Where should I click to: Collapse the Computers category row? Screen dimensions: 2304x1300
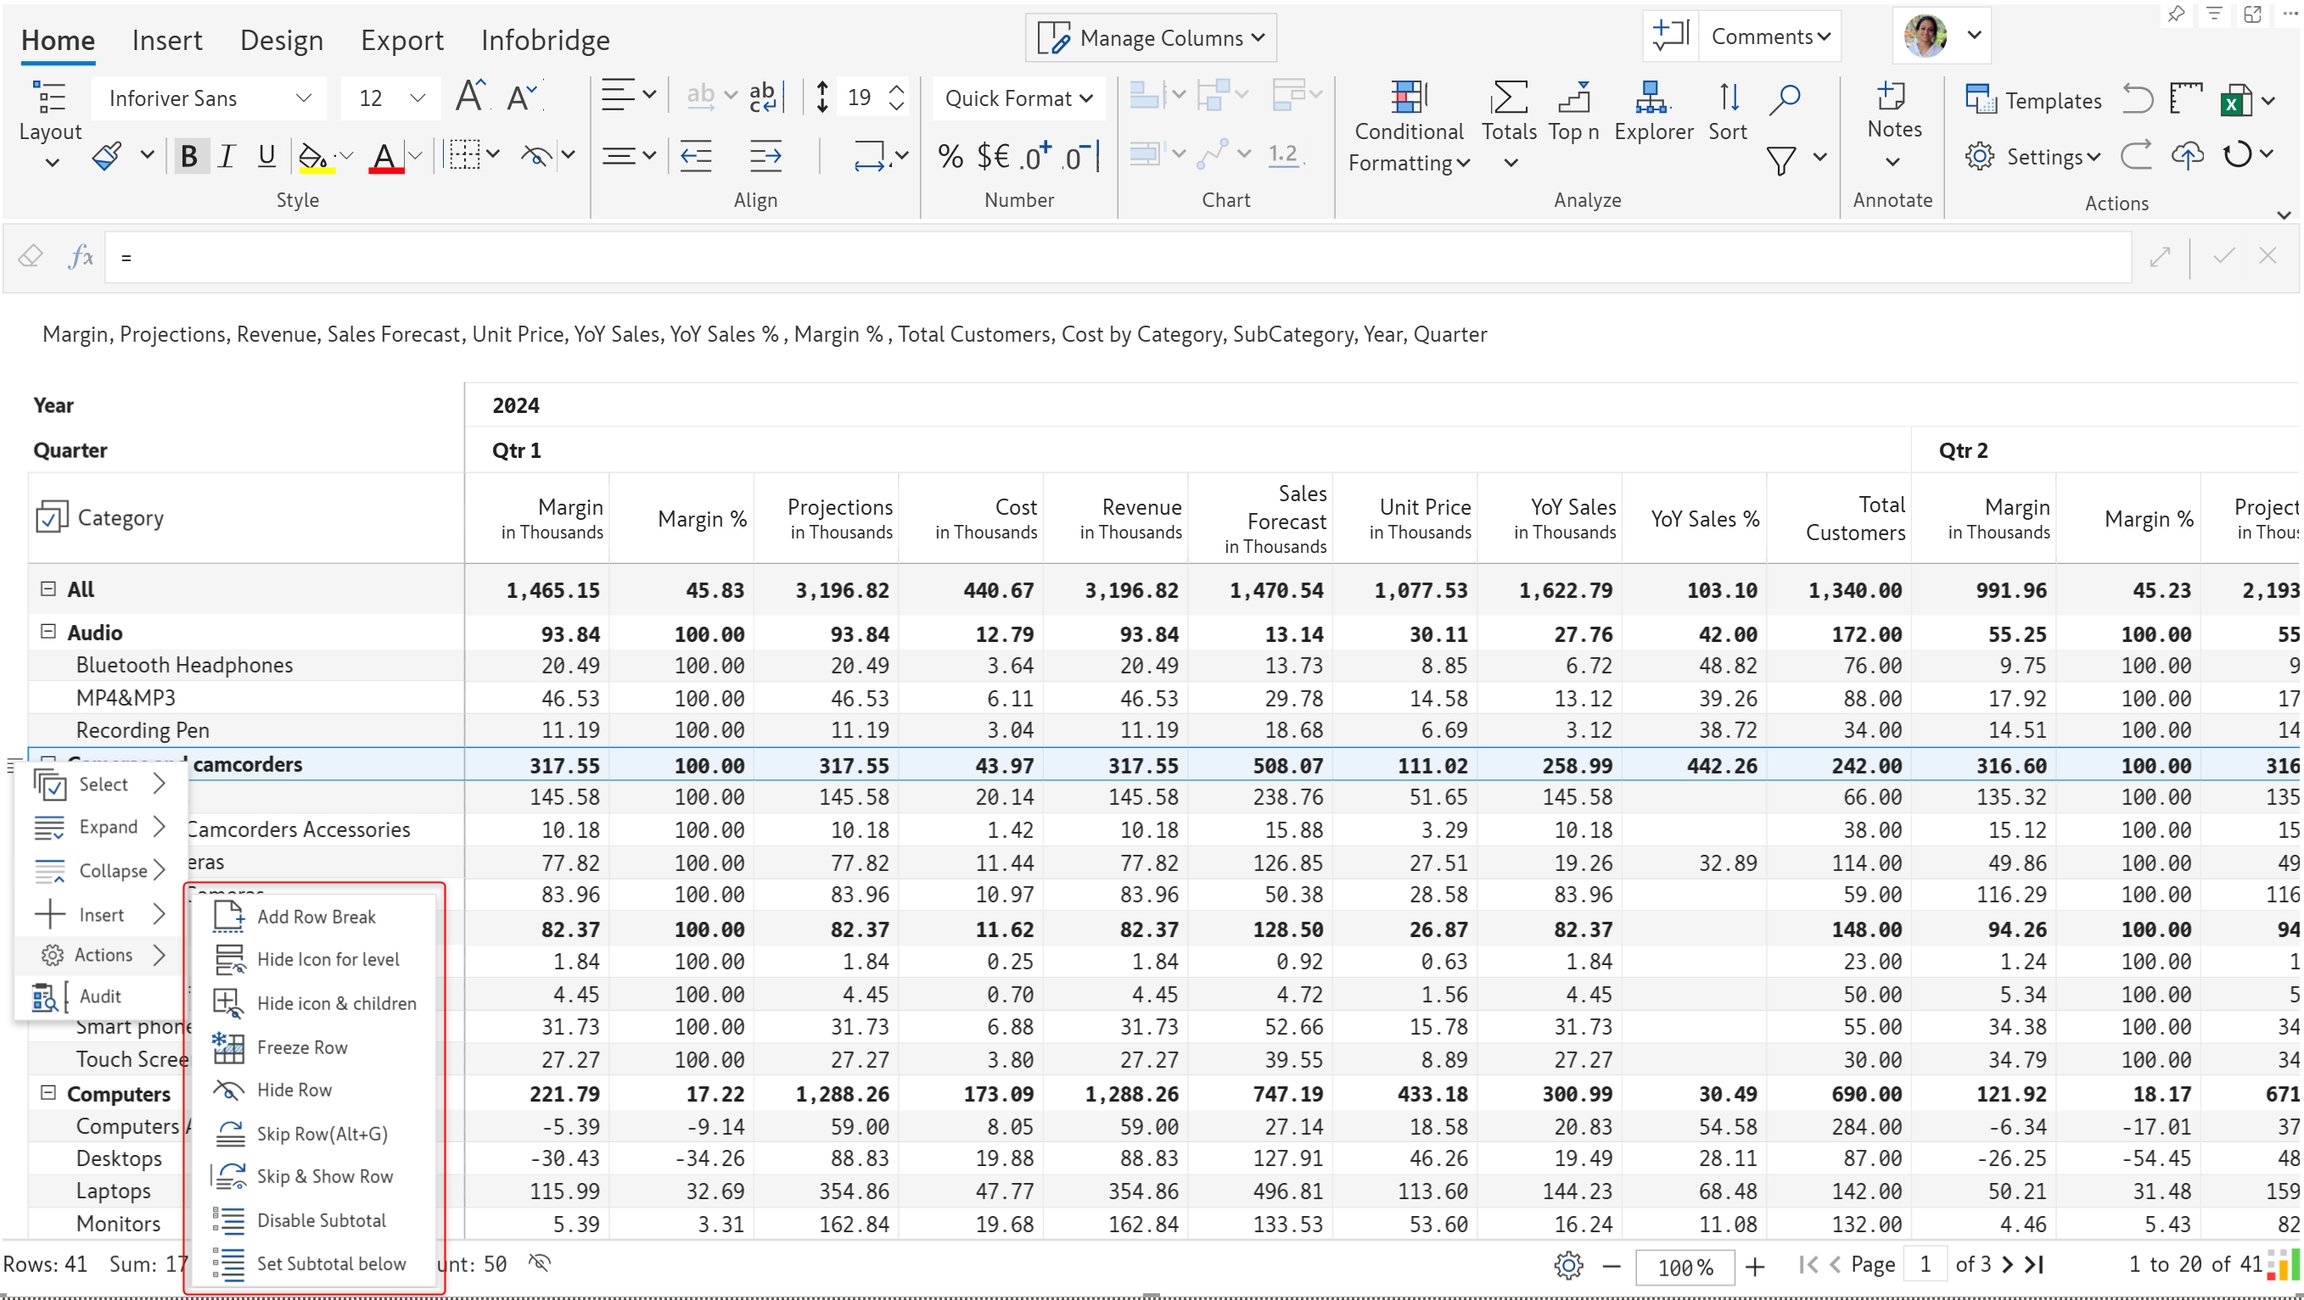47,1093
